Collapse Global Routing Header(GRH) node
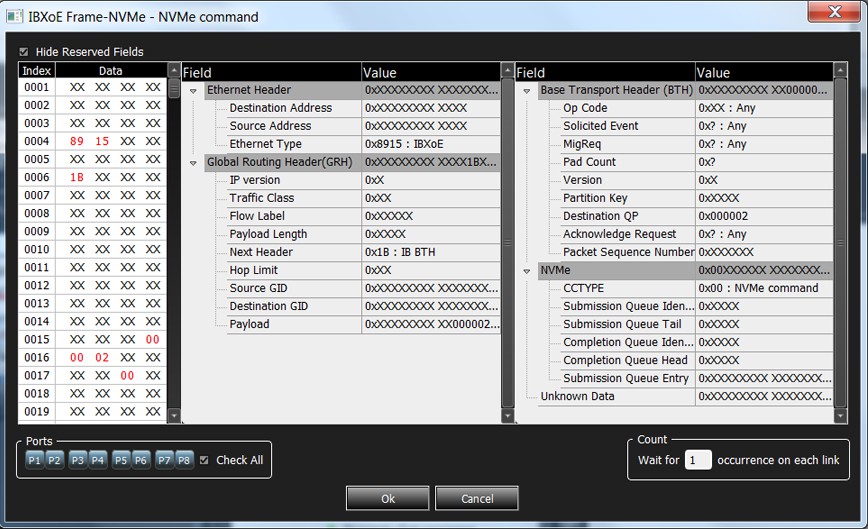Viewport: 868px width, 529px height. [193, 163]
